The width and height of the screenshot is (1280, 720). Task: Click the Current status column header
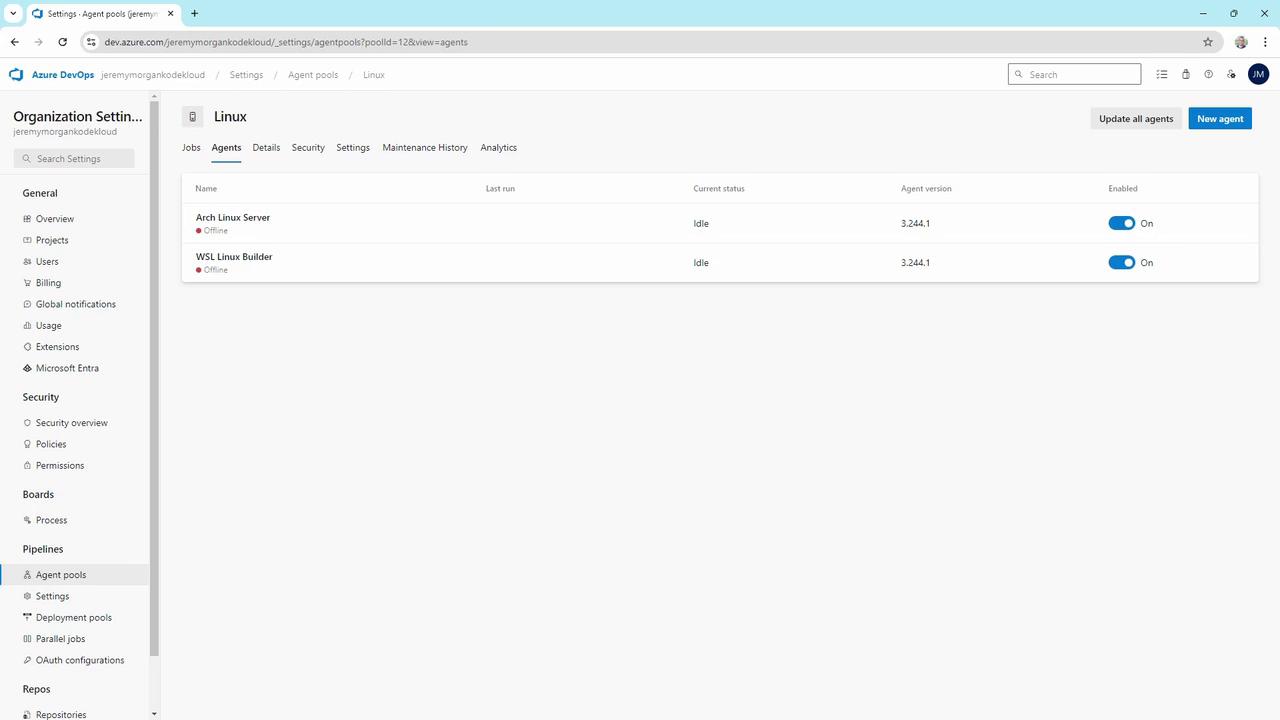pos(719,189)
